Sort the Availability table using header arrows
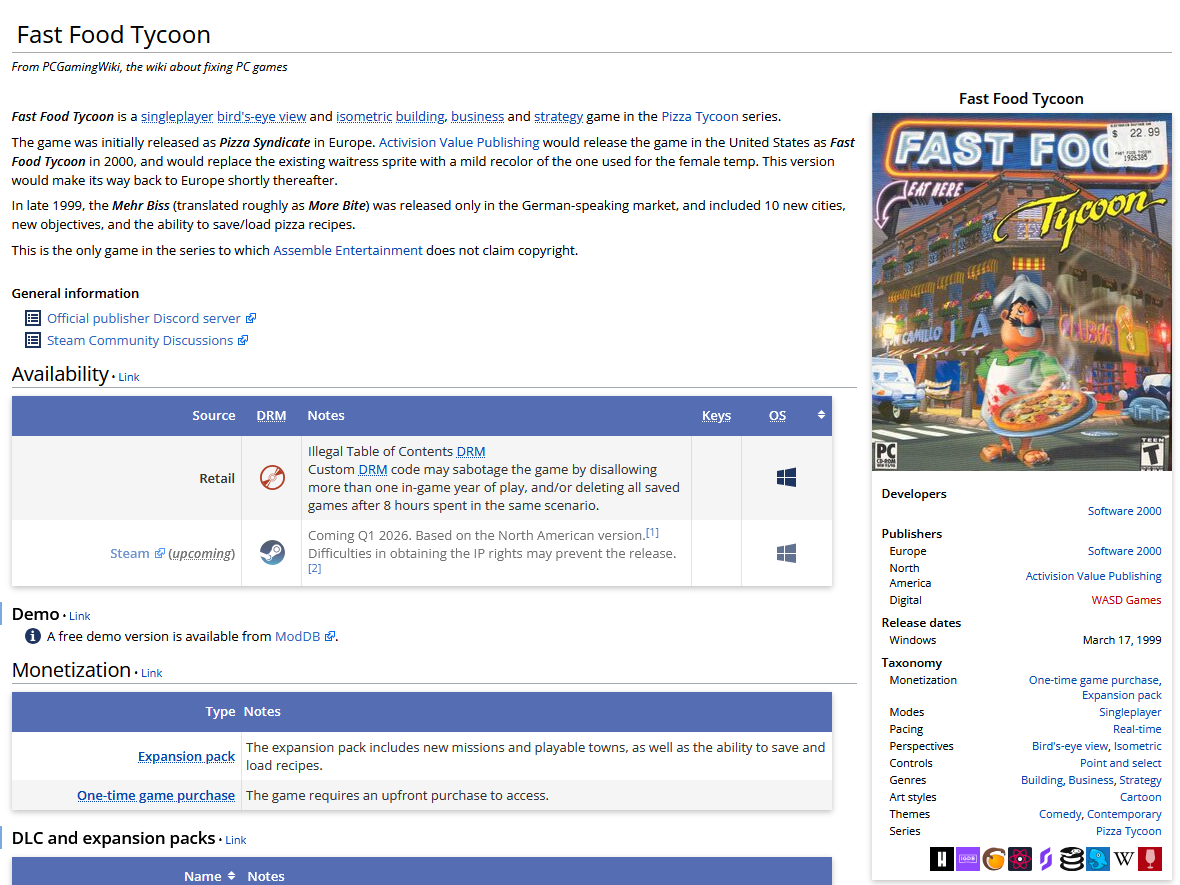This screenshot has height=885, width=1180. coord(821,415)
